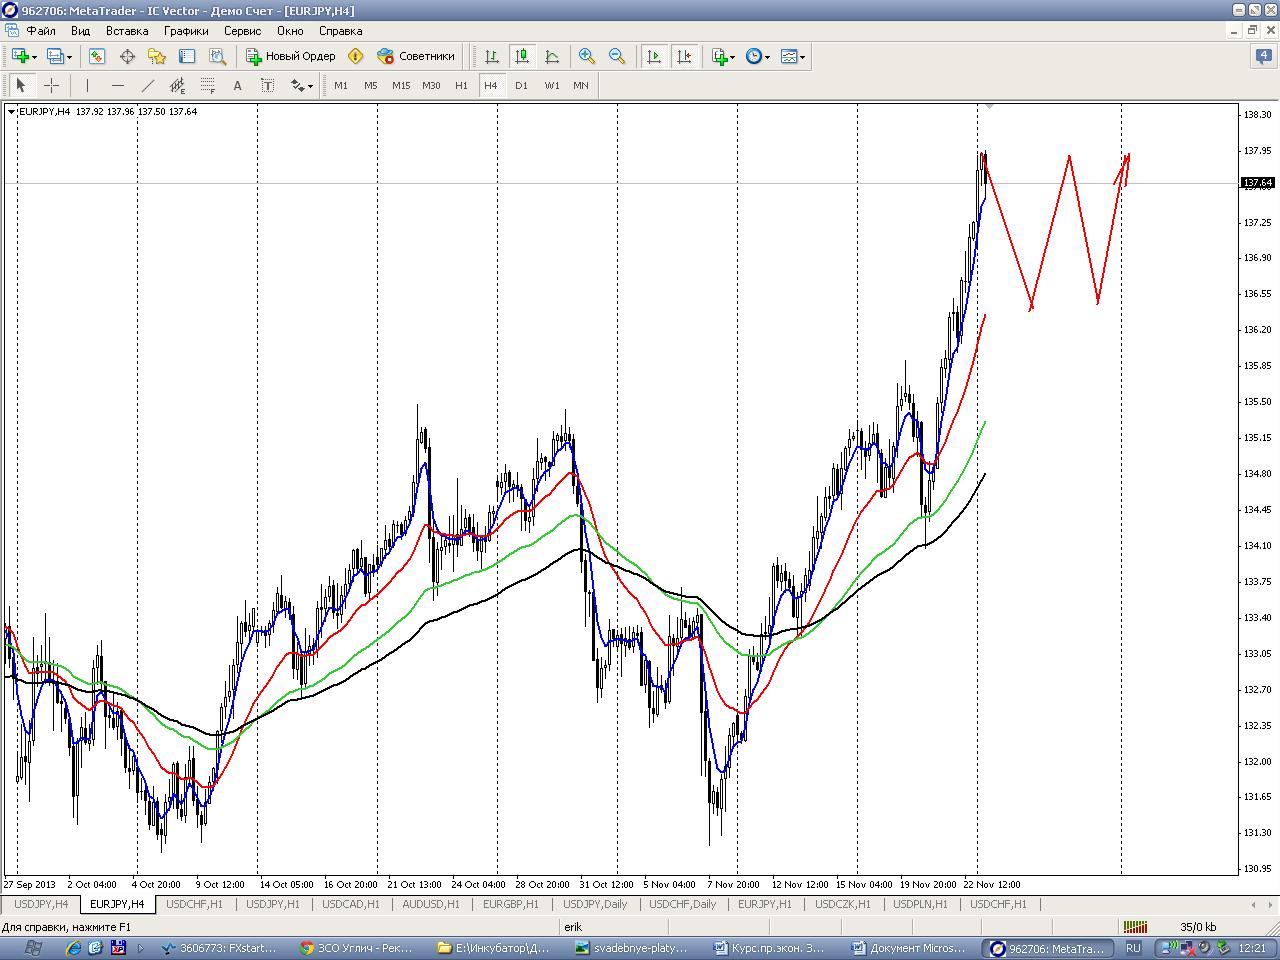1280x960 pixels.
Task: Click the Новый Ордер button
Action: point(291,57)
